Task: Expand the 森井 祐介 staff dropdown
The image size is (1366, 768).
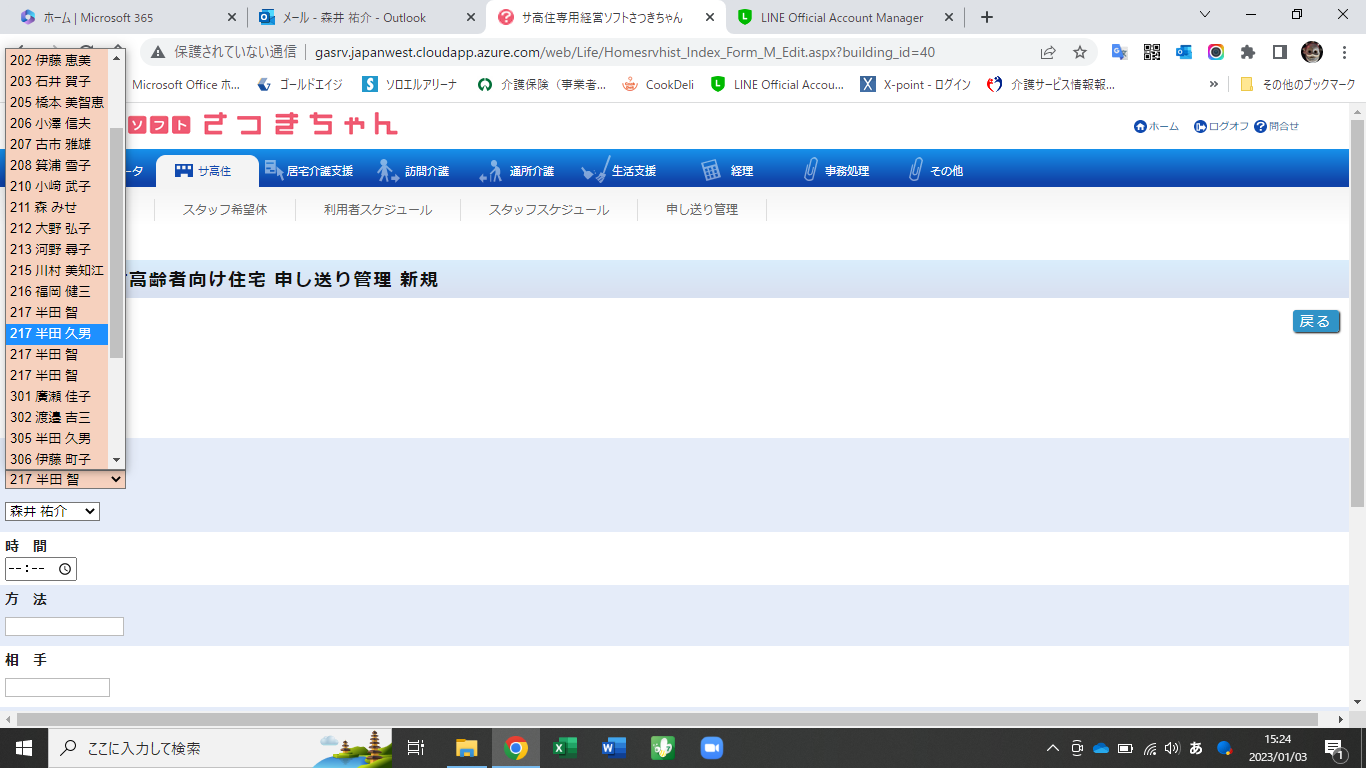Action: (x=52, y=511)
